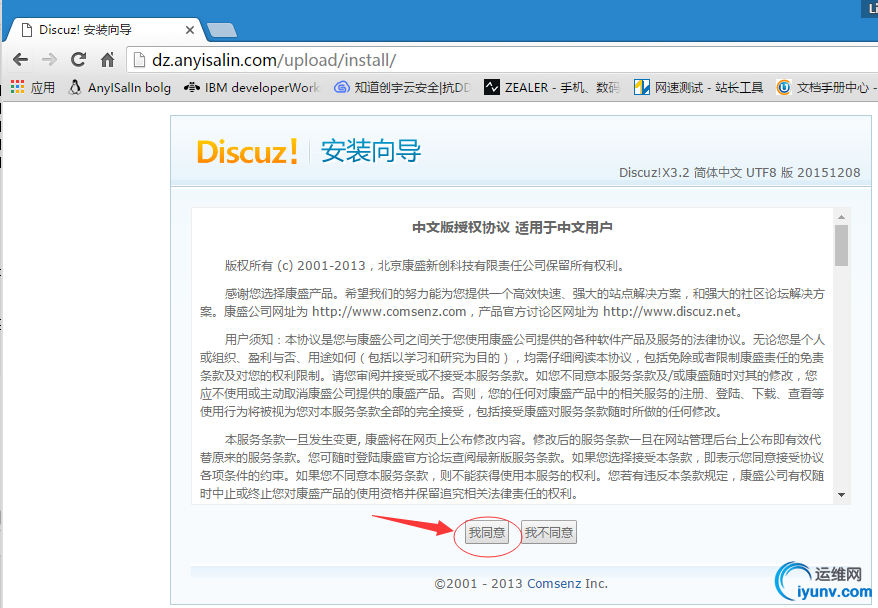Screen dimensions: 878x608
Task: Click the license scrollbar up arrow
Action: click(x=841, y=217)
